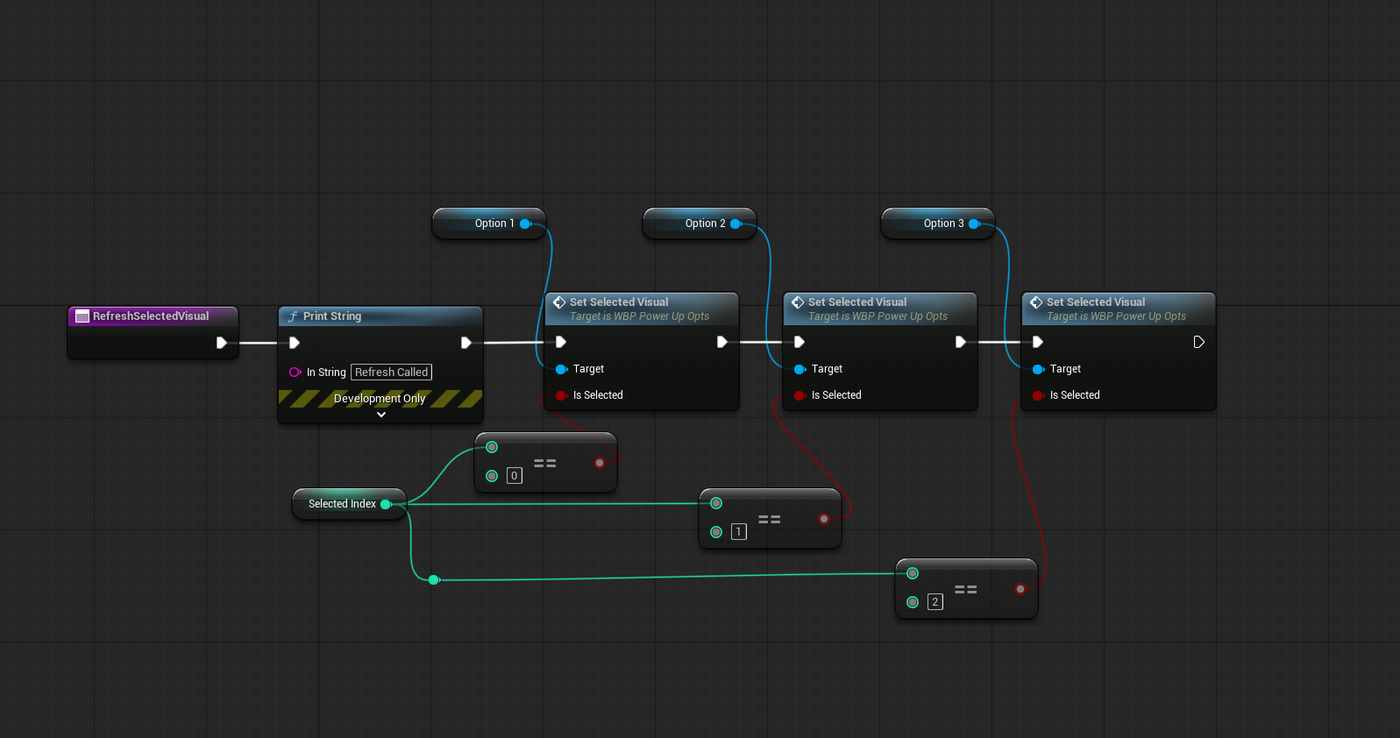Select the Option 2 variable node label
The width and height of the screenshot is (1400, 738).
pos(705,224)
